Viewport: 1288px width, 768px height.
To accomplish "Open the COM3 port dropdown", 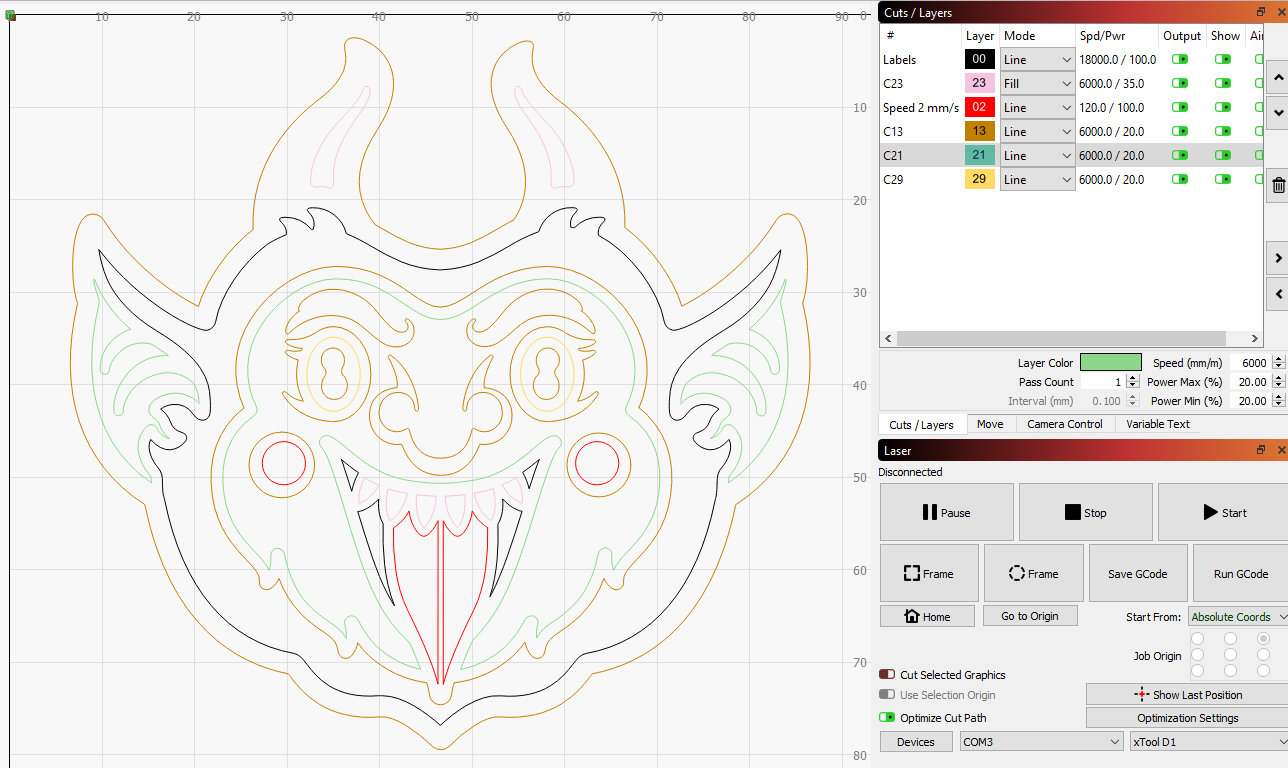I will [x=1041, y=741].
